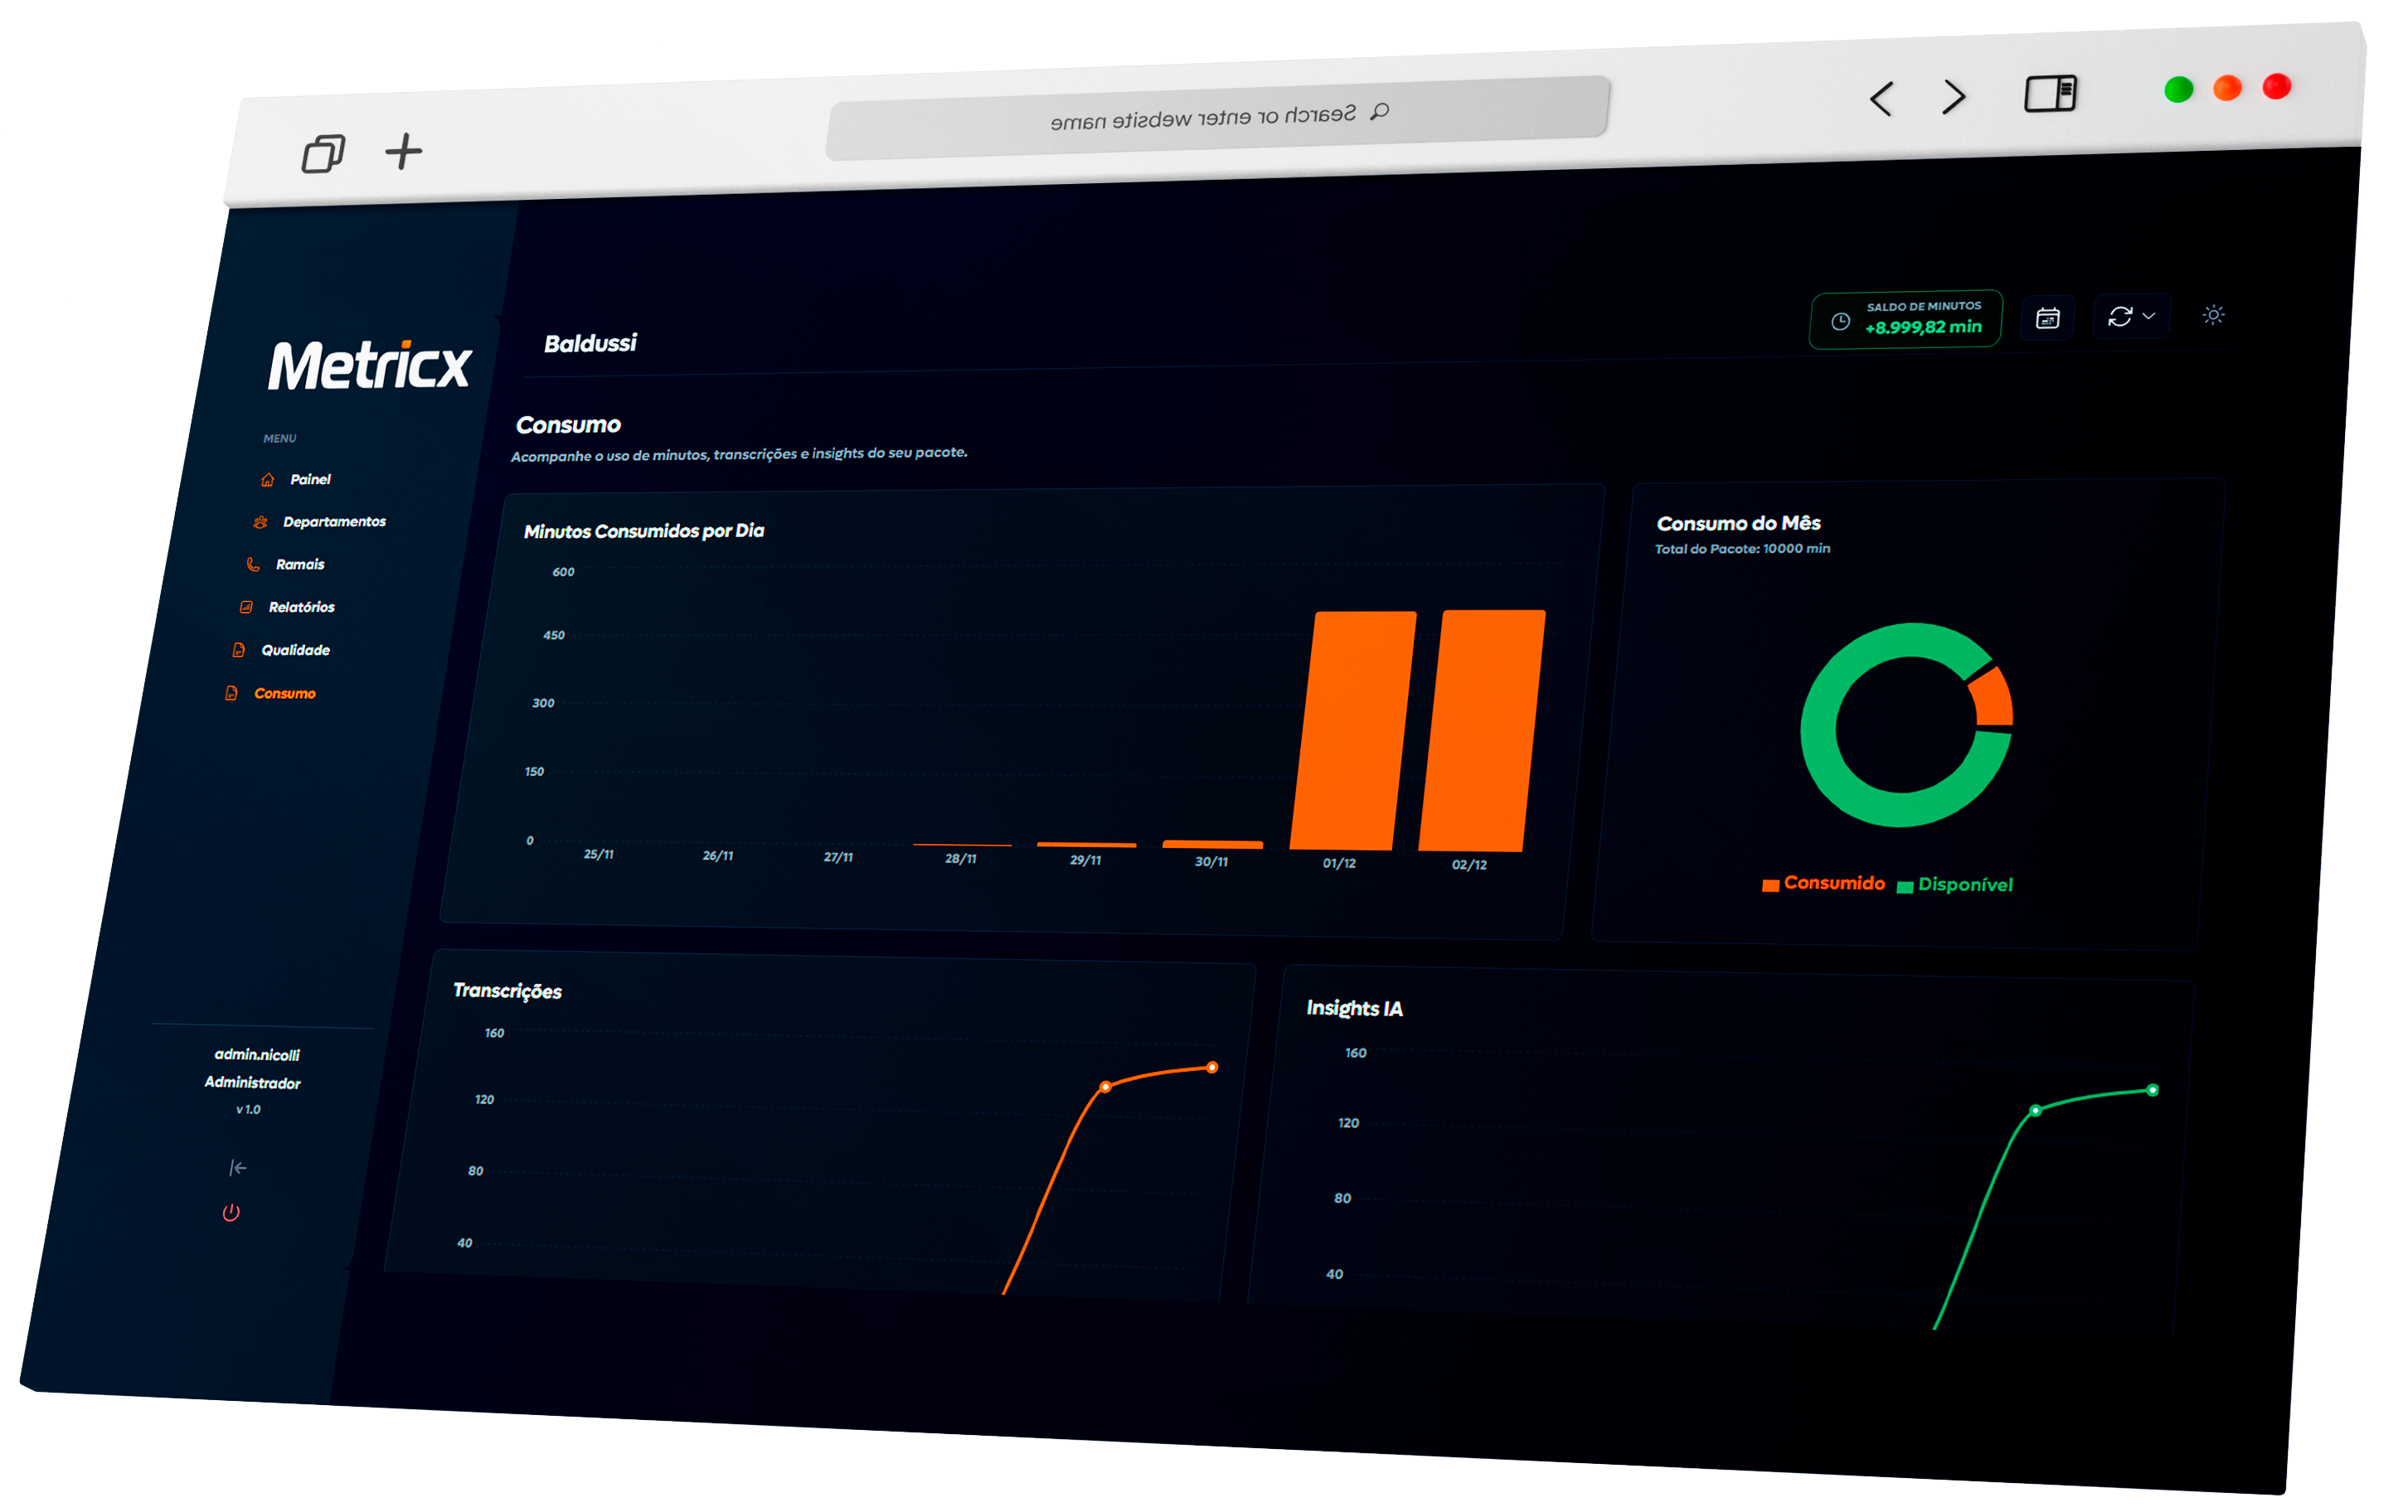Open the calendar date picker icon
The height and width of the screenshot is (1512, 2408).
tap(2047, 318)
